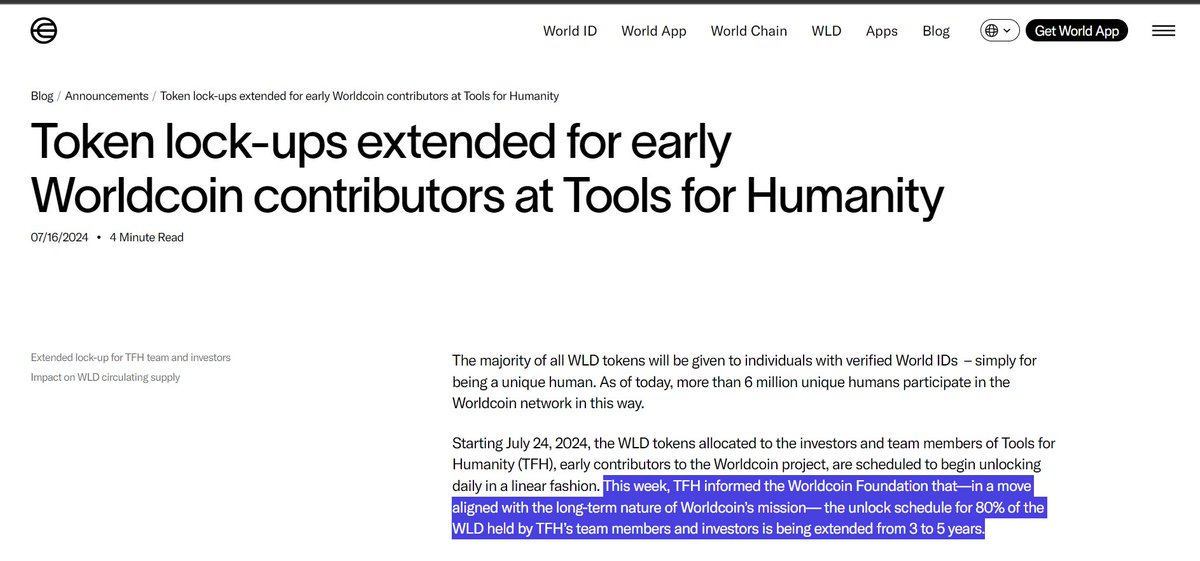
Task: Click the paragraph starting The majority of all
Action: pos(745,381)
